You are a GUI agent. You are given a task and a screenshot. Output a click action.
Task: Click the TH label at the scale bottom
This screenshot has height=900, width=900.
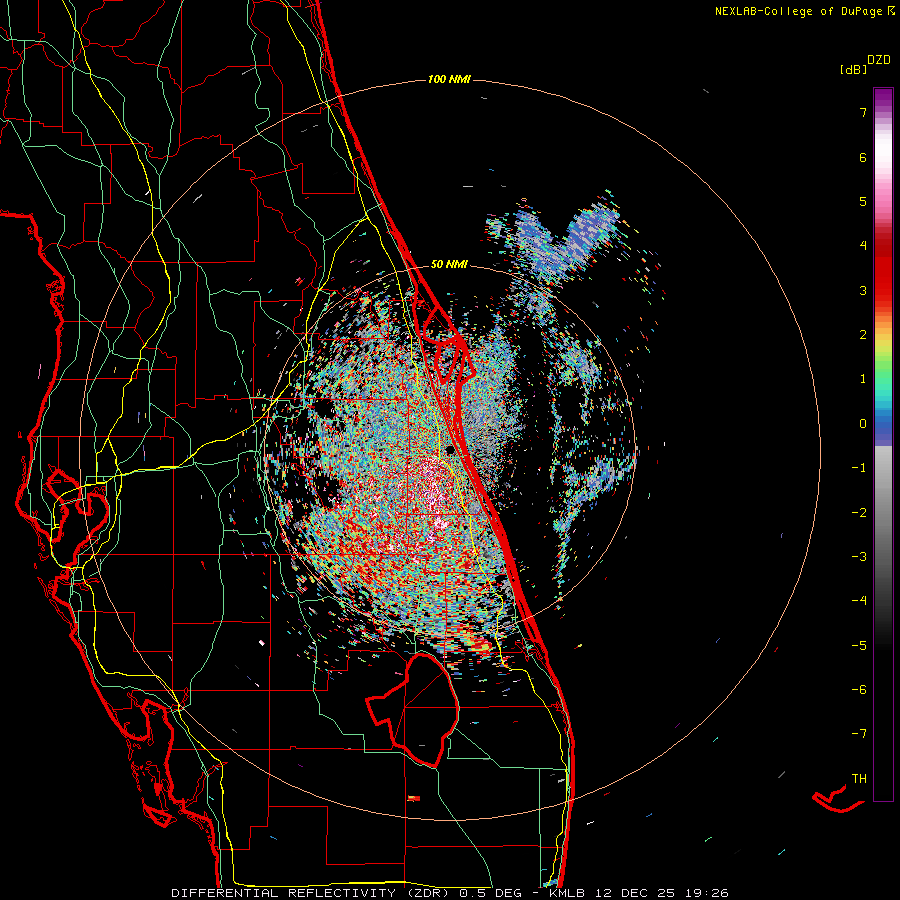point(859,779)
